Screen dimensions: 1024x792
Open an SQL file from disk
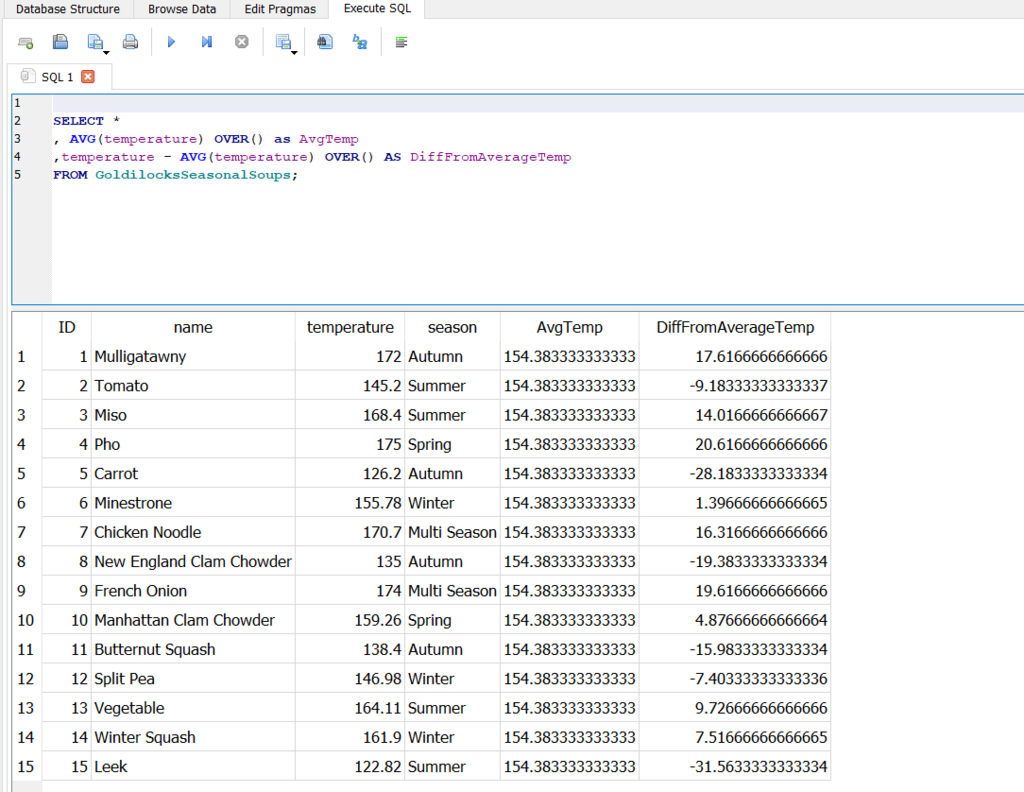tap(59, 41)
